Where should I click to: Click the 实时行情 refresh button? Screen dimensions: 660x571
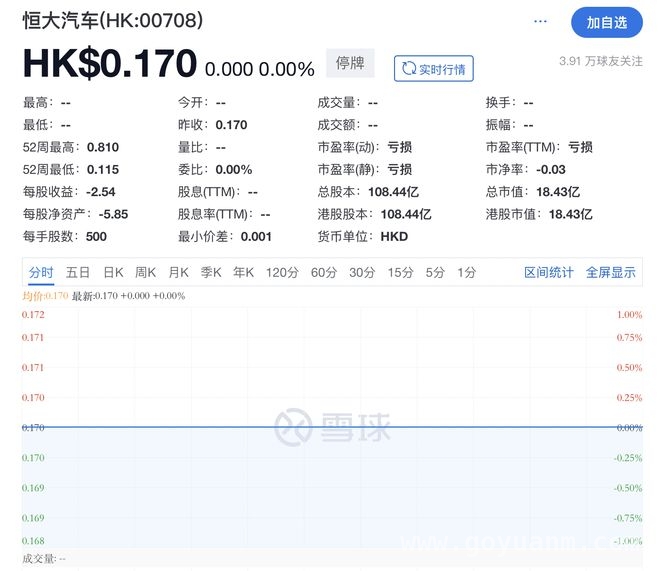click(x=434, y=69)
